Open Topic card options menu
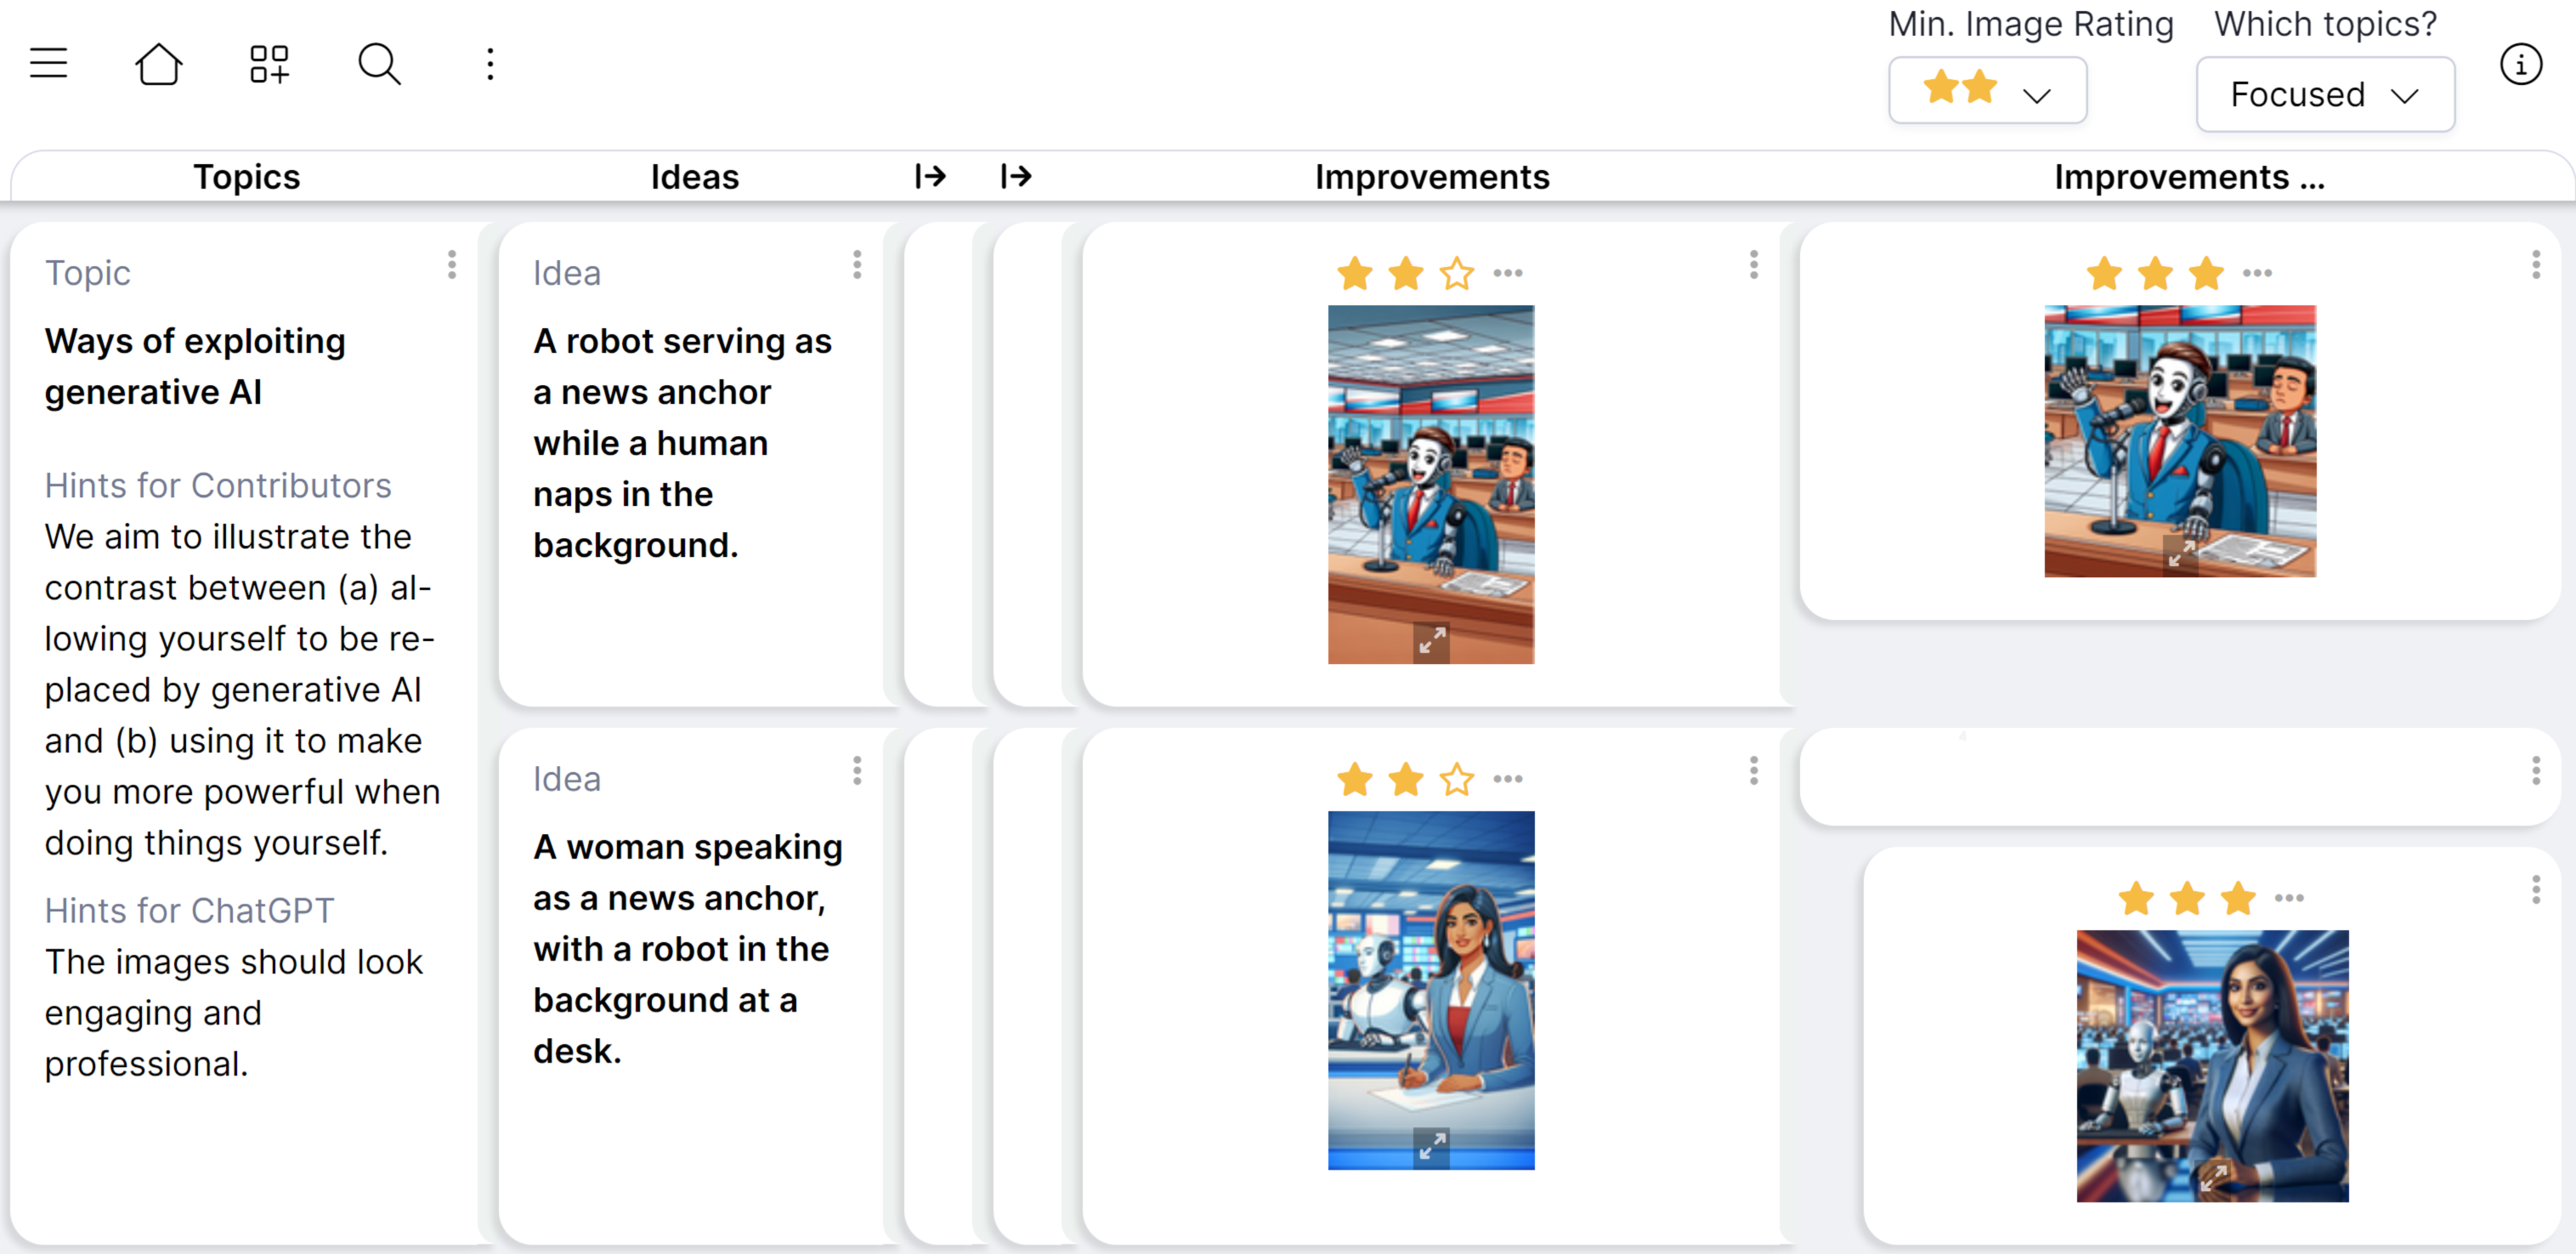2576x1254 pixels. (x=452, y=265)
